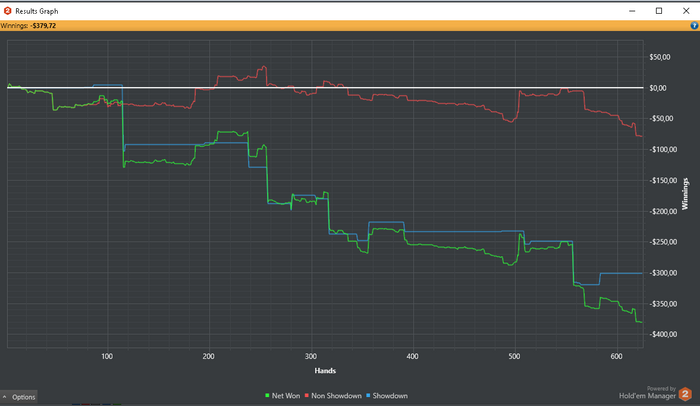This screenshot has width=700, height=406.
Task: Minimize the Results Graph window
Action: [632, 11]
